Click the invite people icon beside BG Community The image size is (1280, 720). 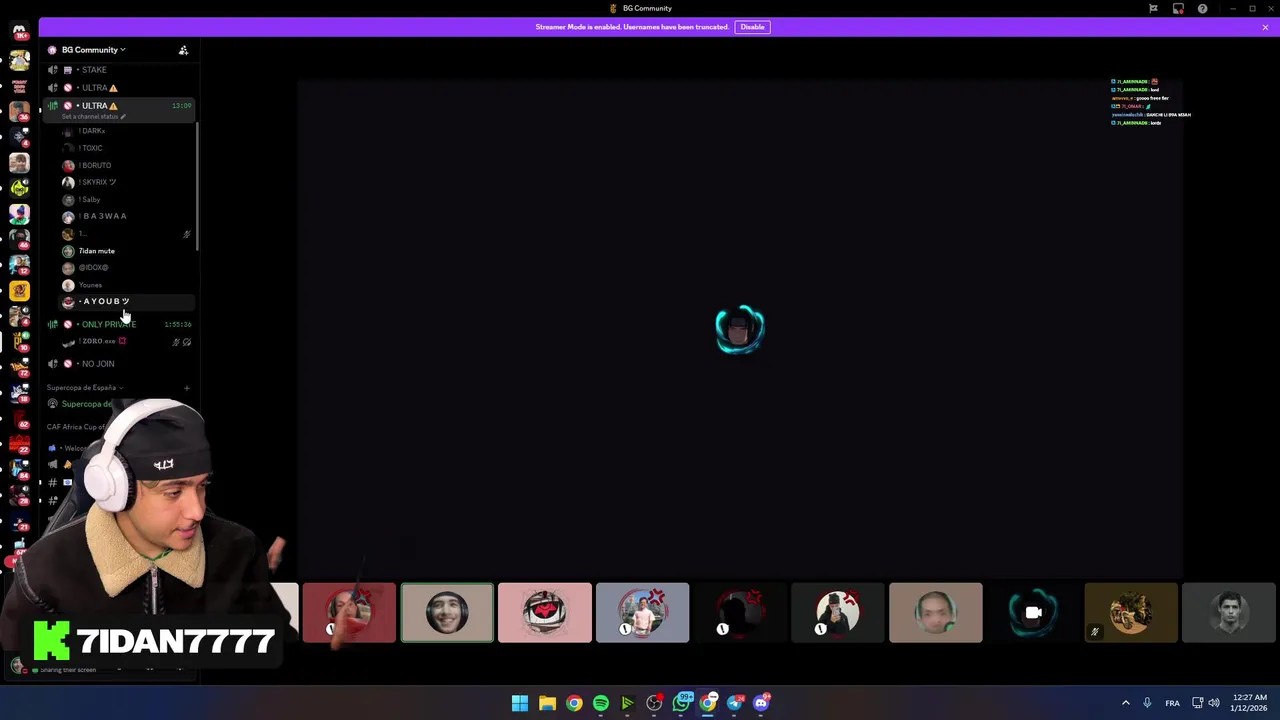pyautogui.click(x=183, y=50)
